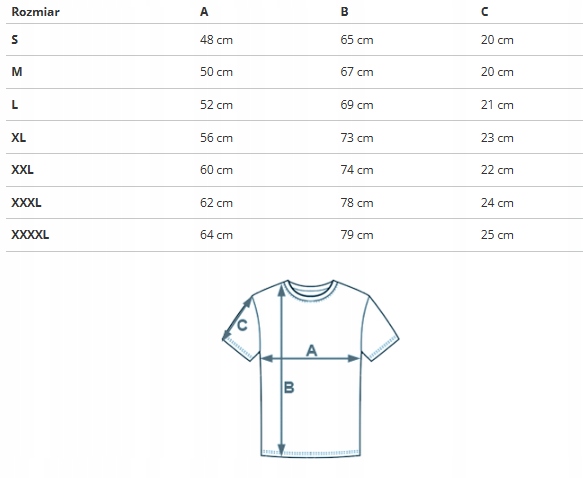Image resolution: width=583 pixels, height=478 pixels.
Task: Click the horizontal chest width arrow
Action: coord(310,359)
